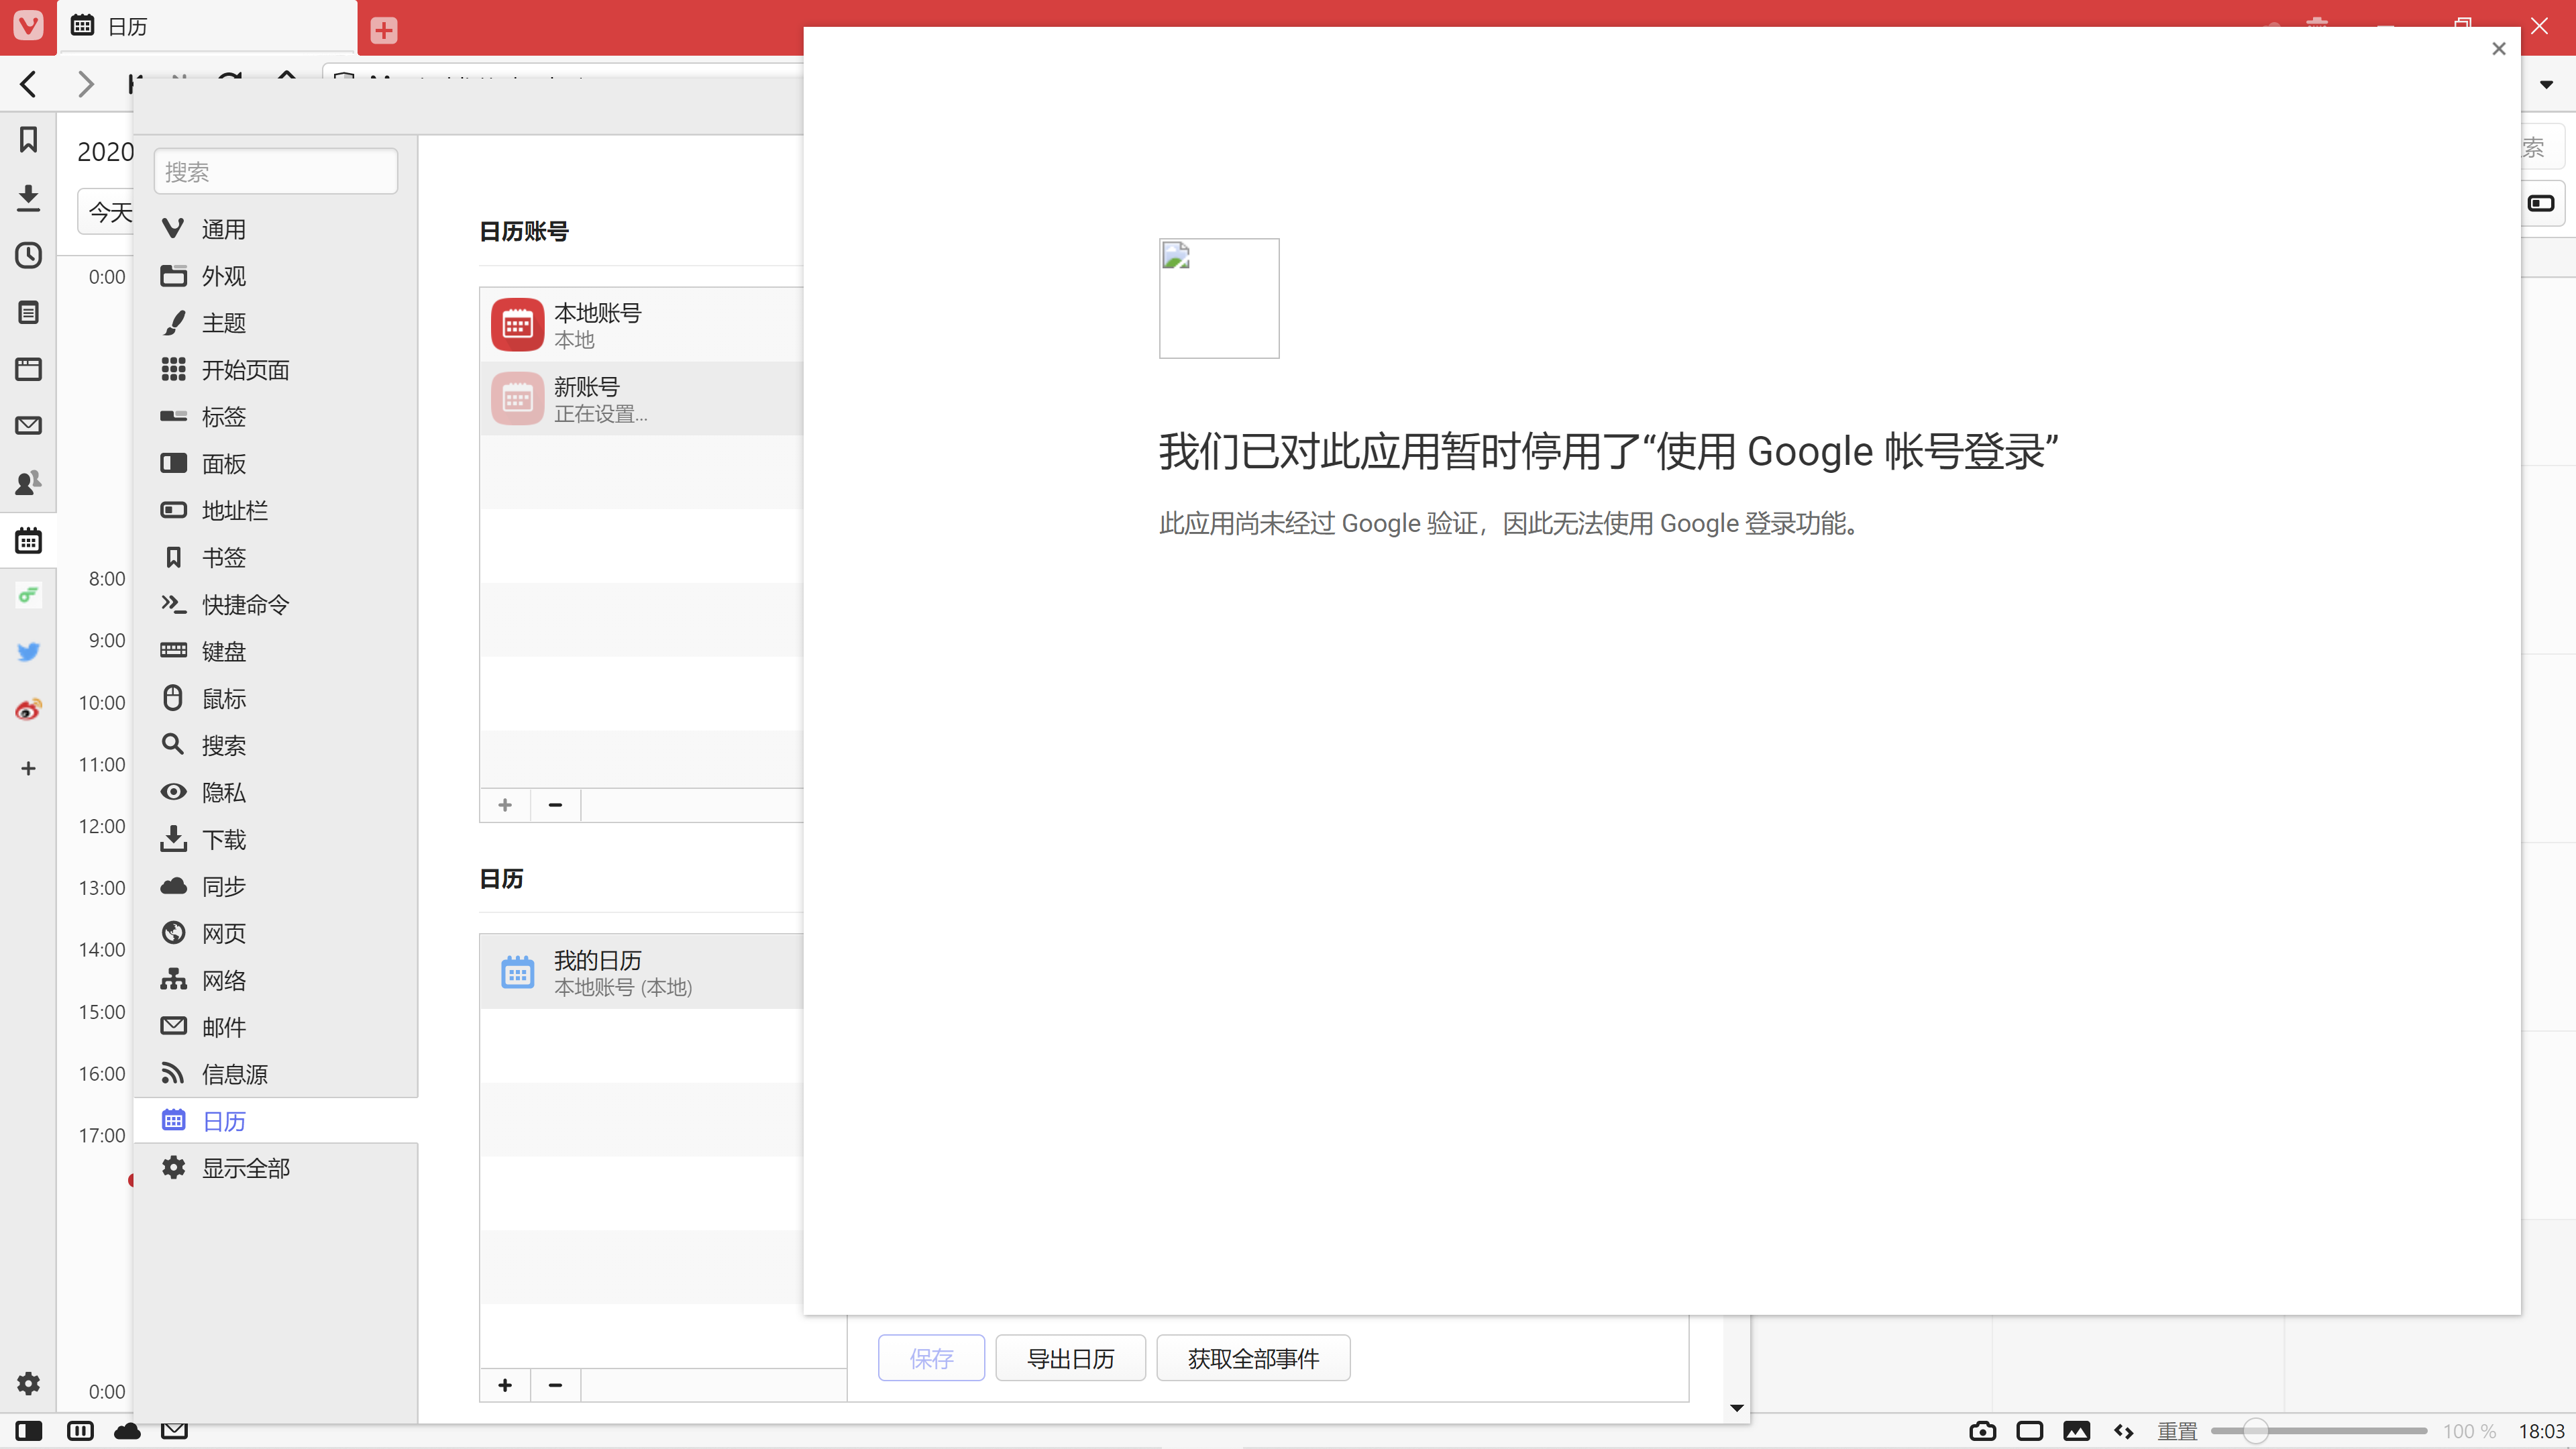2576x1449 pixels.
Task: Click the 获取全部事件 button
Action: (x=1253, y=1358)
